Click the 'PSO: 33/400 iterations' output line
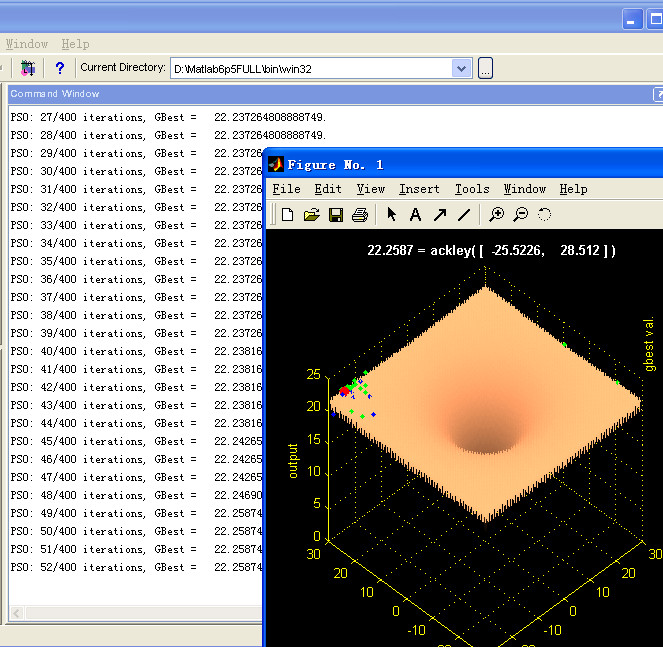 [x=136, y=225]
